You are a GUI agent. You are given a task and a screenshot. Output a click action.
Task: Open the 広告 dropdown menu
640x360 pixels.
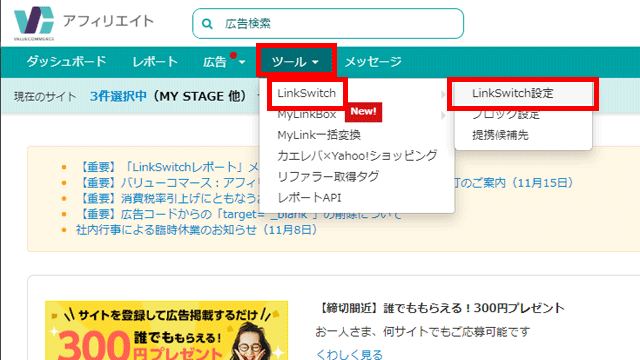[224, 62]
